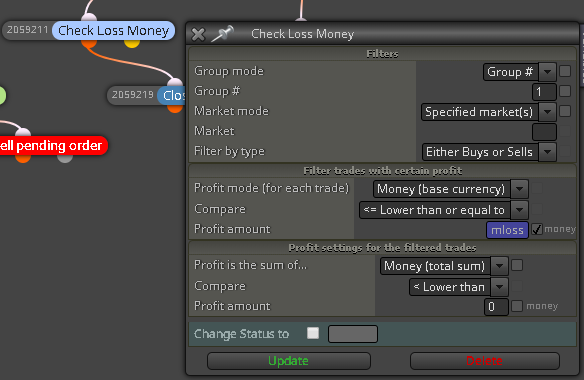584x380 pixels.
Task: Edit the Profit amount field showing 0
Action: (x=496, y=307)
